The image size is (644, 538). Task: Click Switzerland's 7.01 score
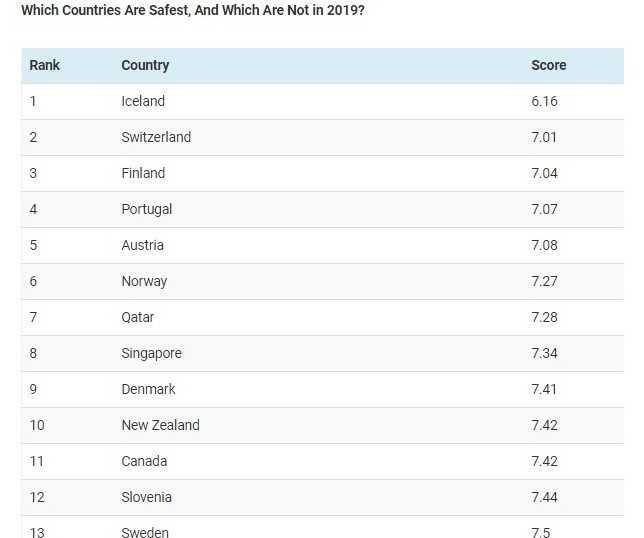point(544,137)
